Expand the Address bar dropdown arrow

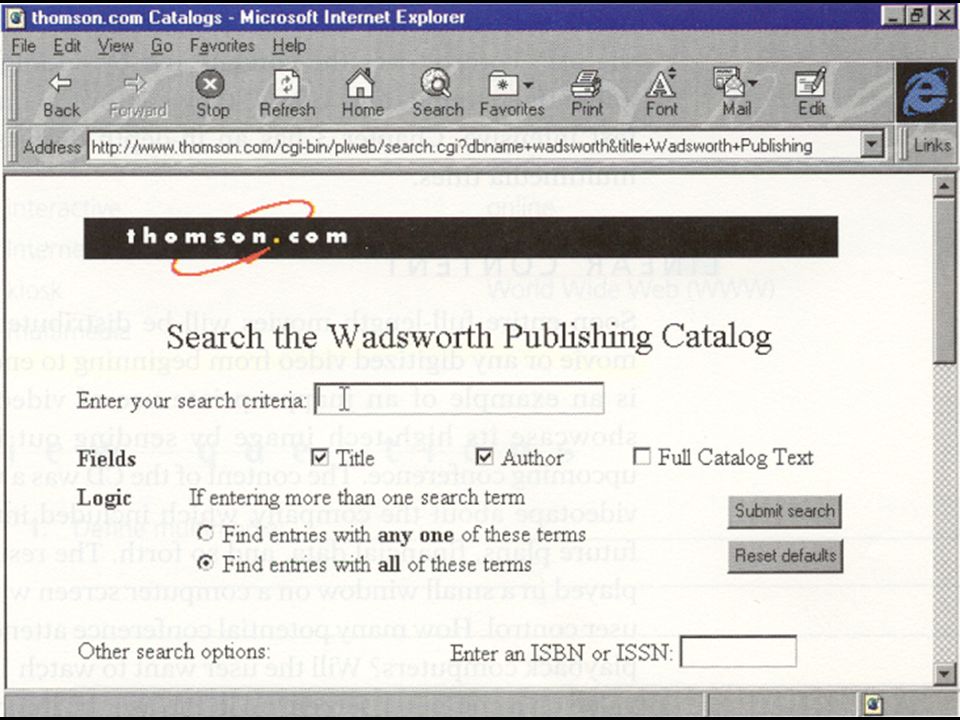point(871,146)
